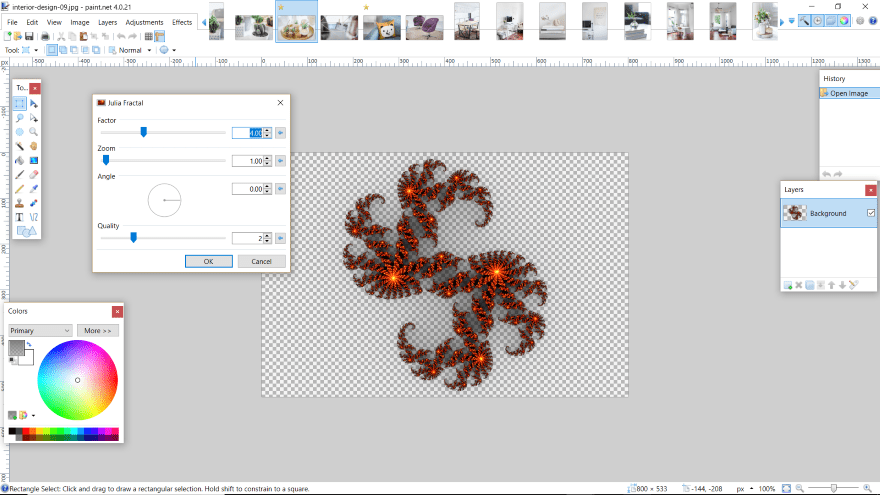Swap the primary and secondary colors

(29, 345)
